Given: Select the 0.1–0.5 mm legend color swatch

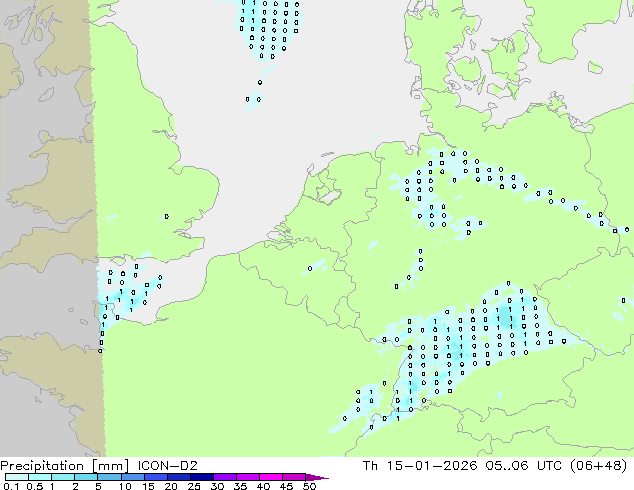Looking at the screenshot, I should [x=17, y=477].
